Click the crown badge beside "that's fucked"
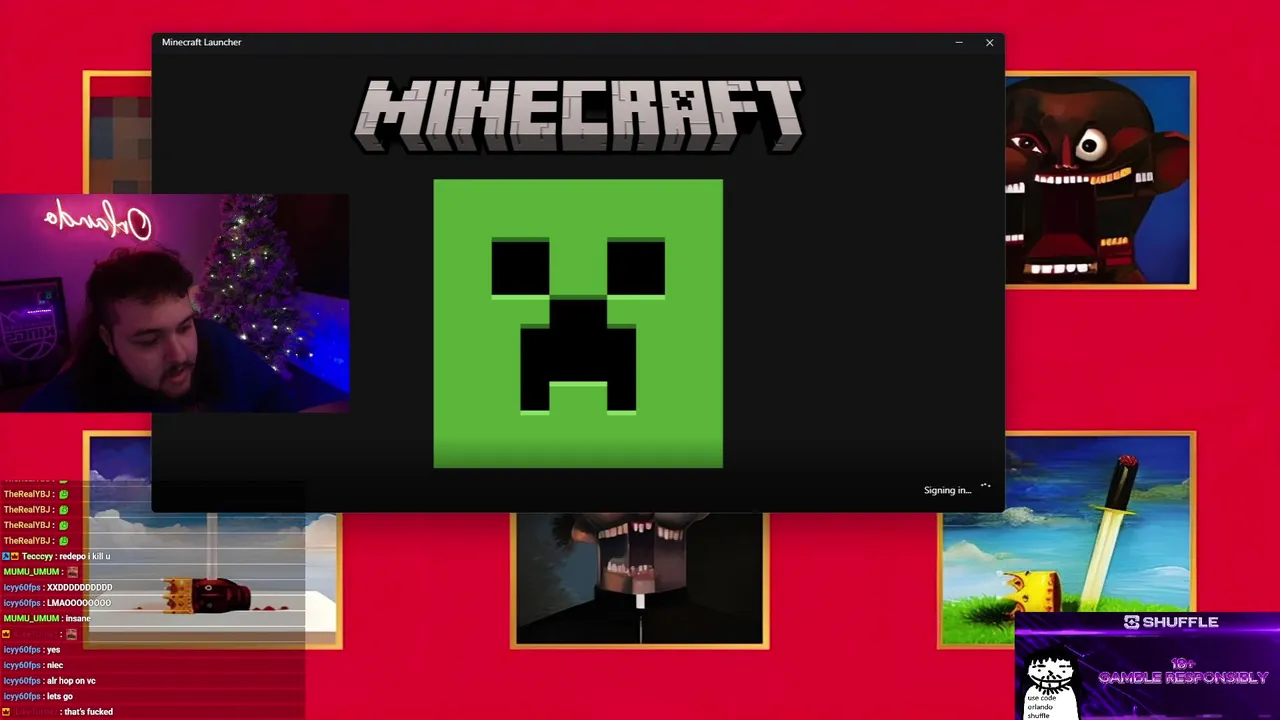Viewport: 1280px width, 720px height. coord(6,712)
